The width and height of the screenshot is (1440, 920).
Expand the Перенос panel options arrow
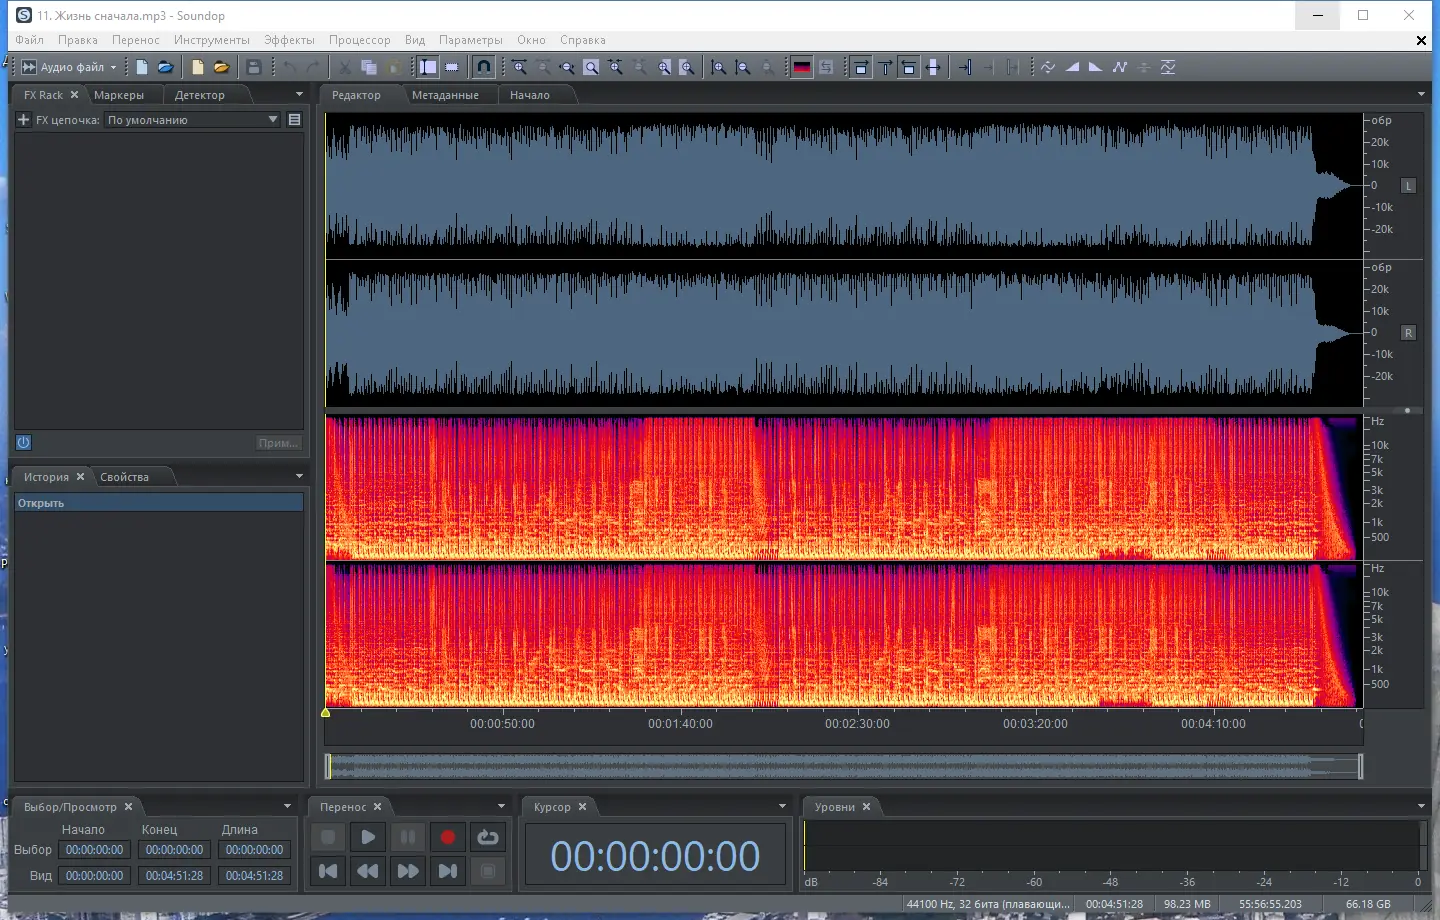coord(501,807)
